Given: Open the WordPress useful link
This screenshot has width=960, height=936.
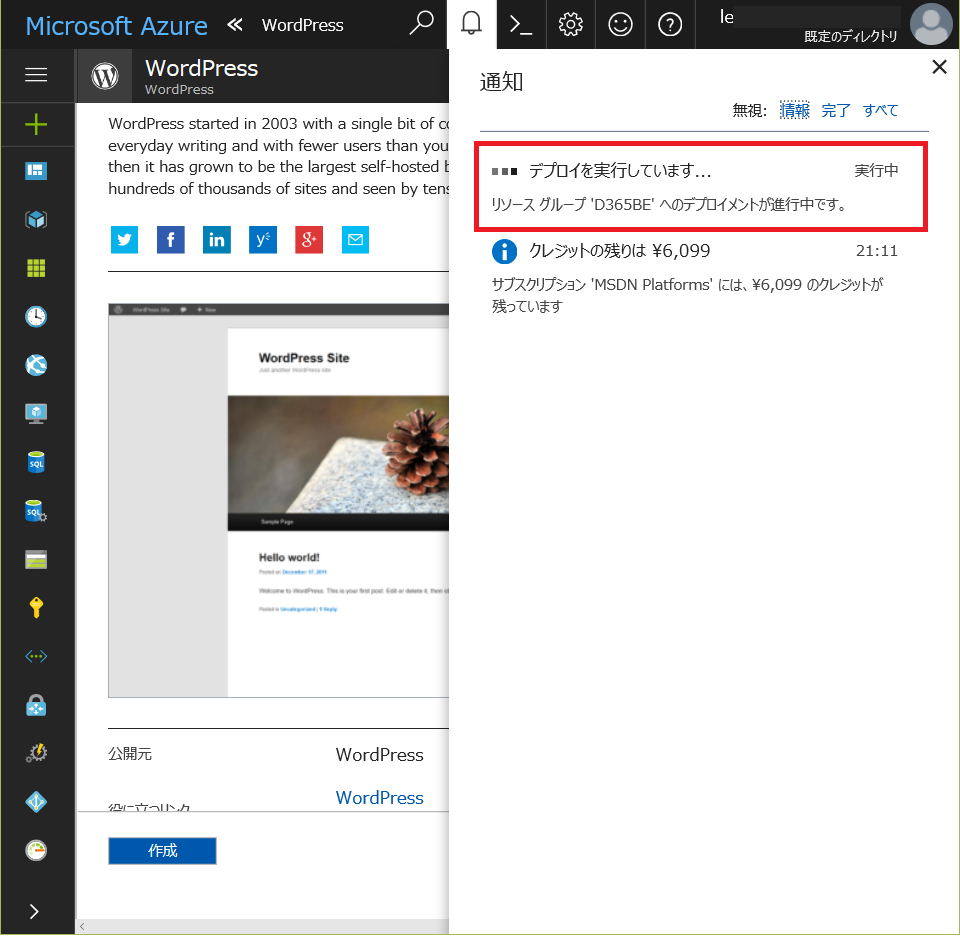Looking at the screenshot, I should point(379,798).
